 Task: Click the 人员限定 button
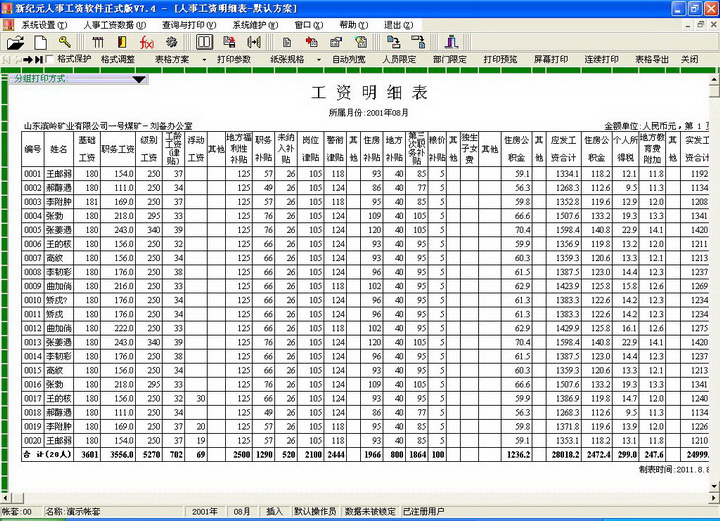pos(398,60)
